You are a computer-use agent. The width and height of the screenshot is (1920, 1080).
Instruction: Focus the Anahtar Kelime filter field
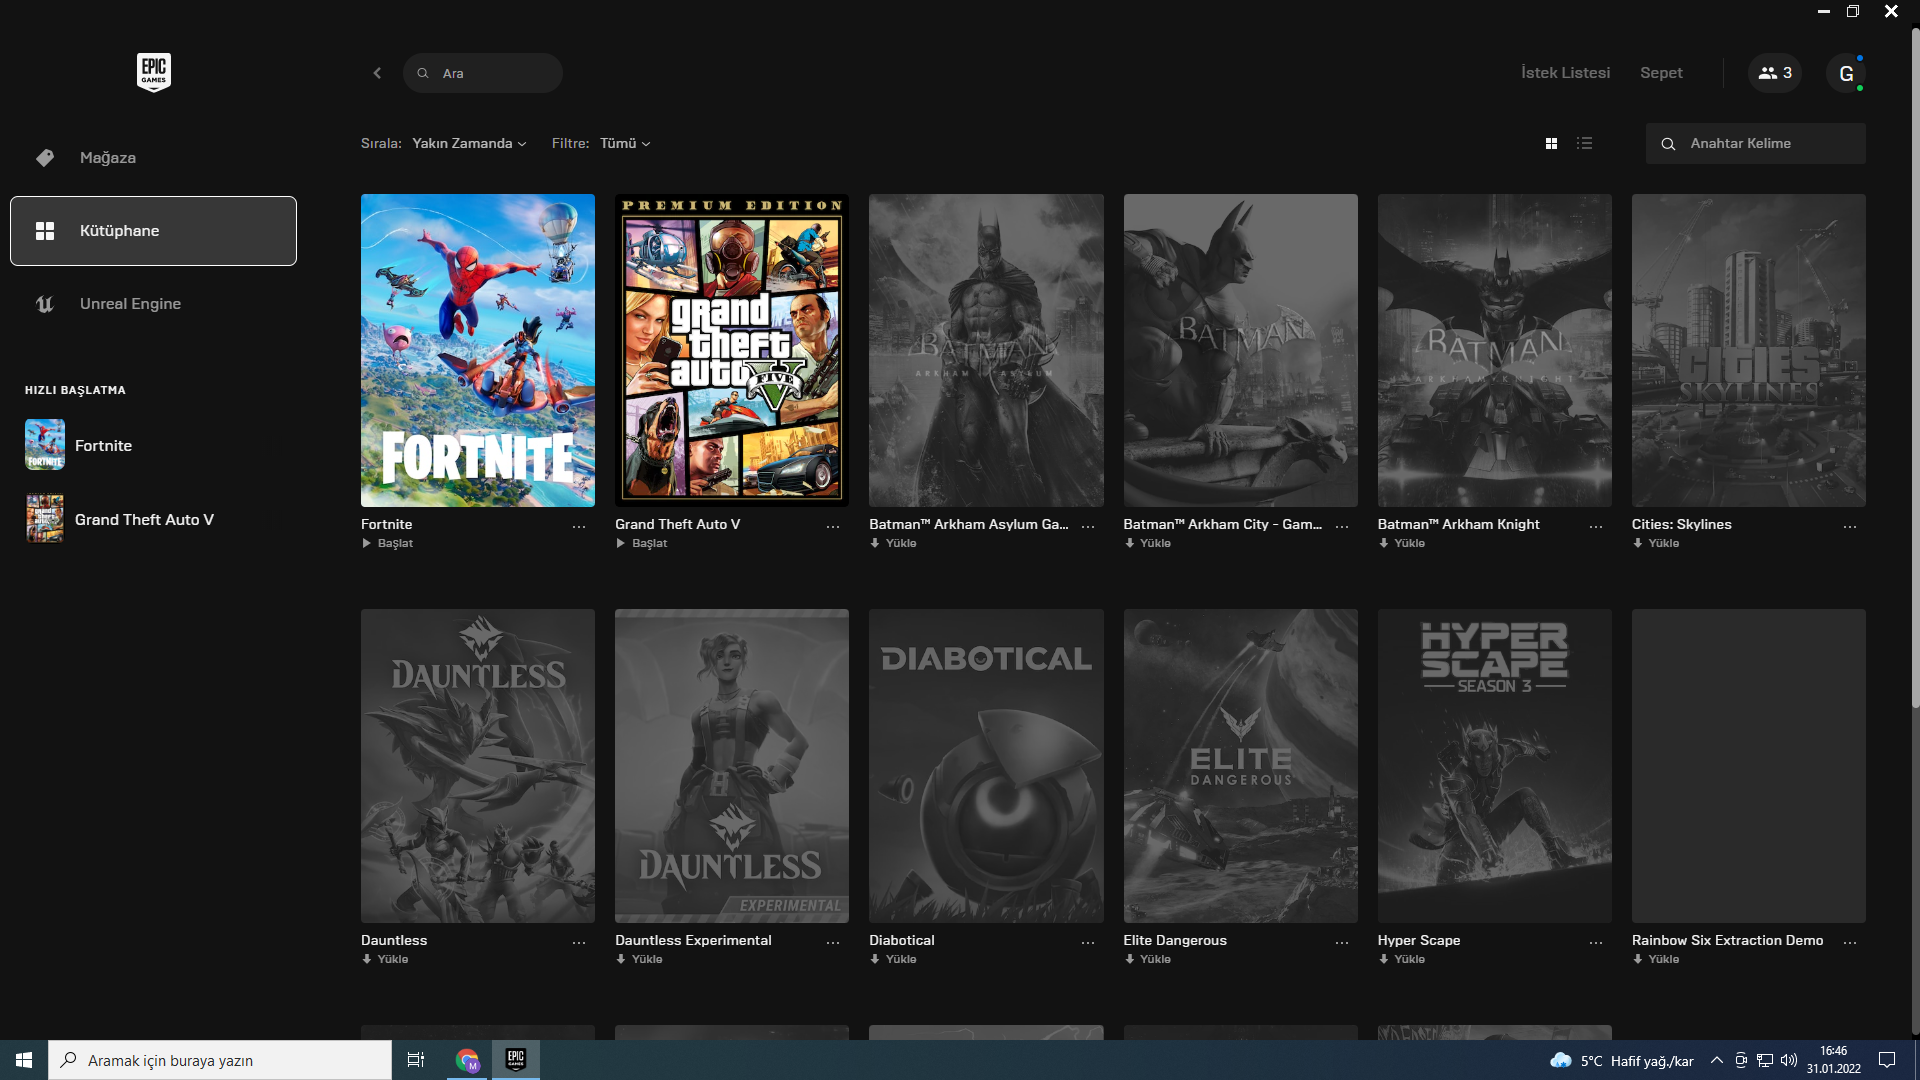pos(1756,144)
